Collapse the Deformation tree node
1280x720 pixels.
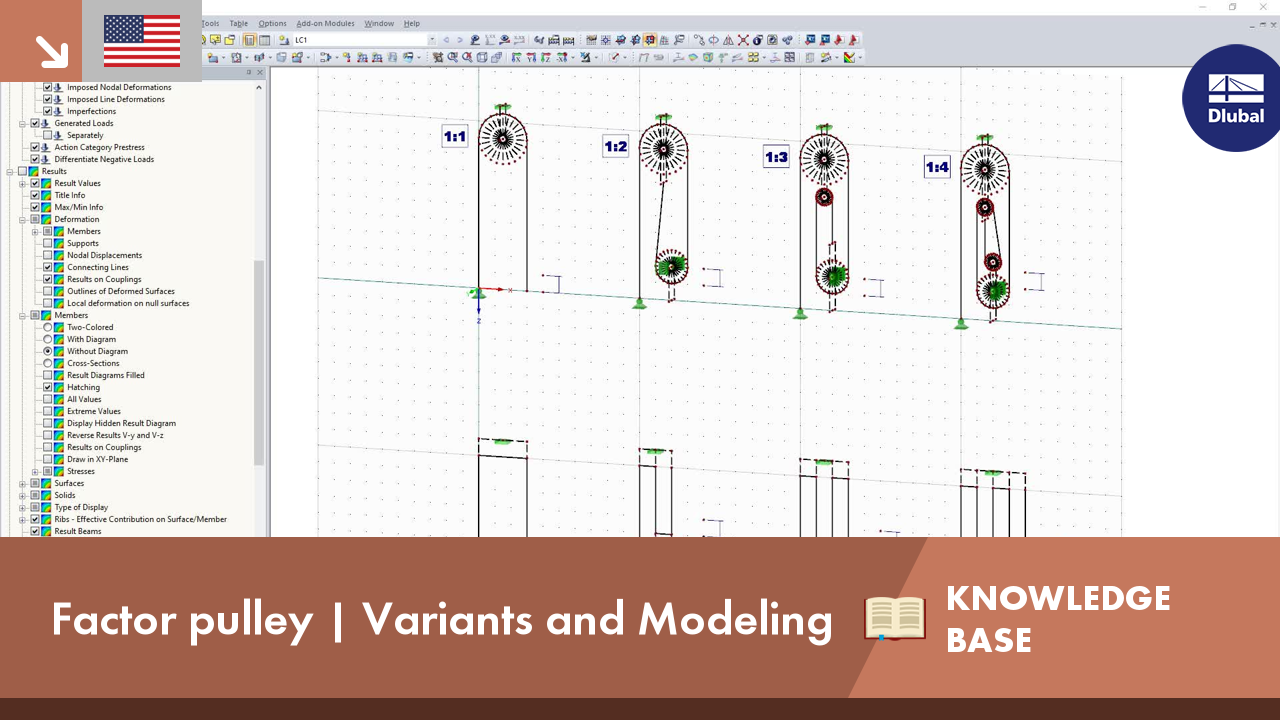point(22,219)
